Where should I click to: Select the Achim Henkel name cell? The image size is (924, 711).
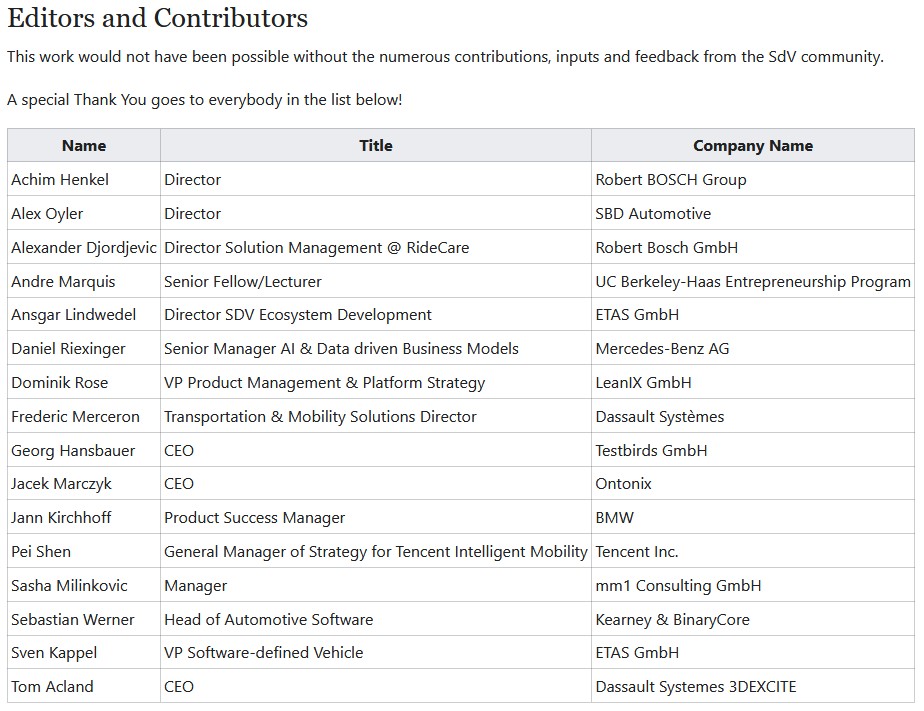tap(60, 180)
